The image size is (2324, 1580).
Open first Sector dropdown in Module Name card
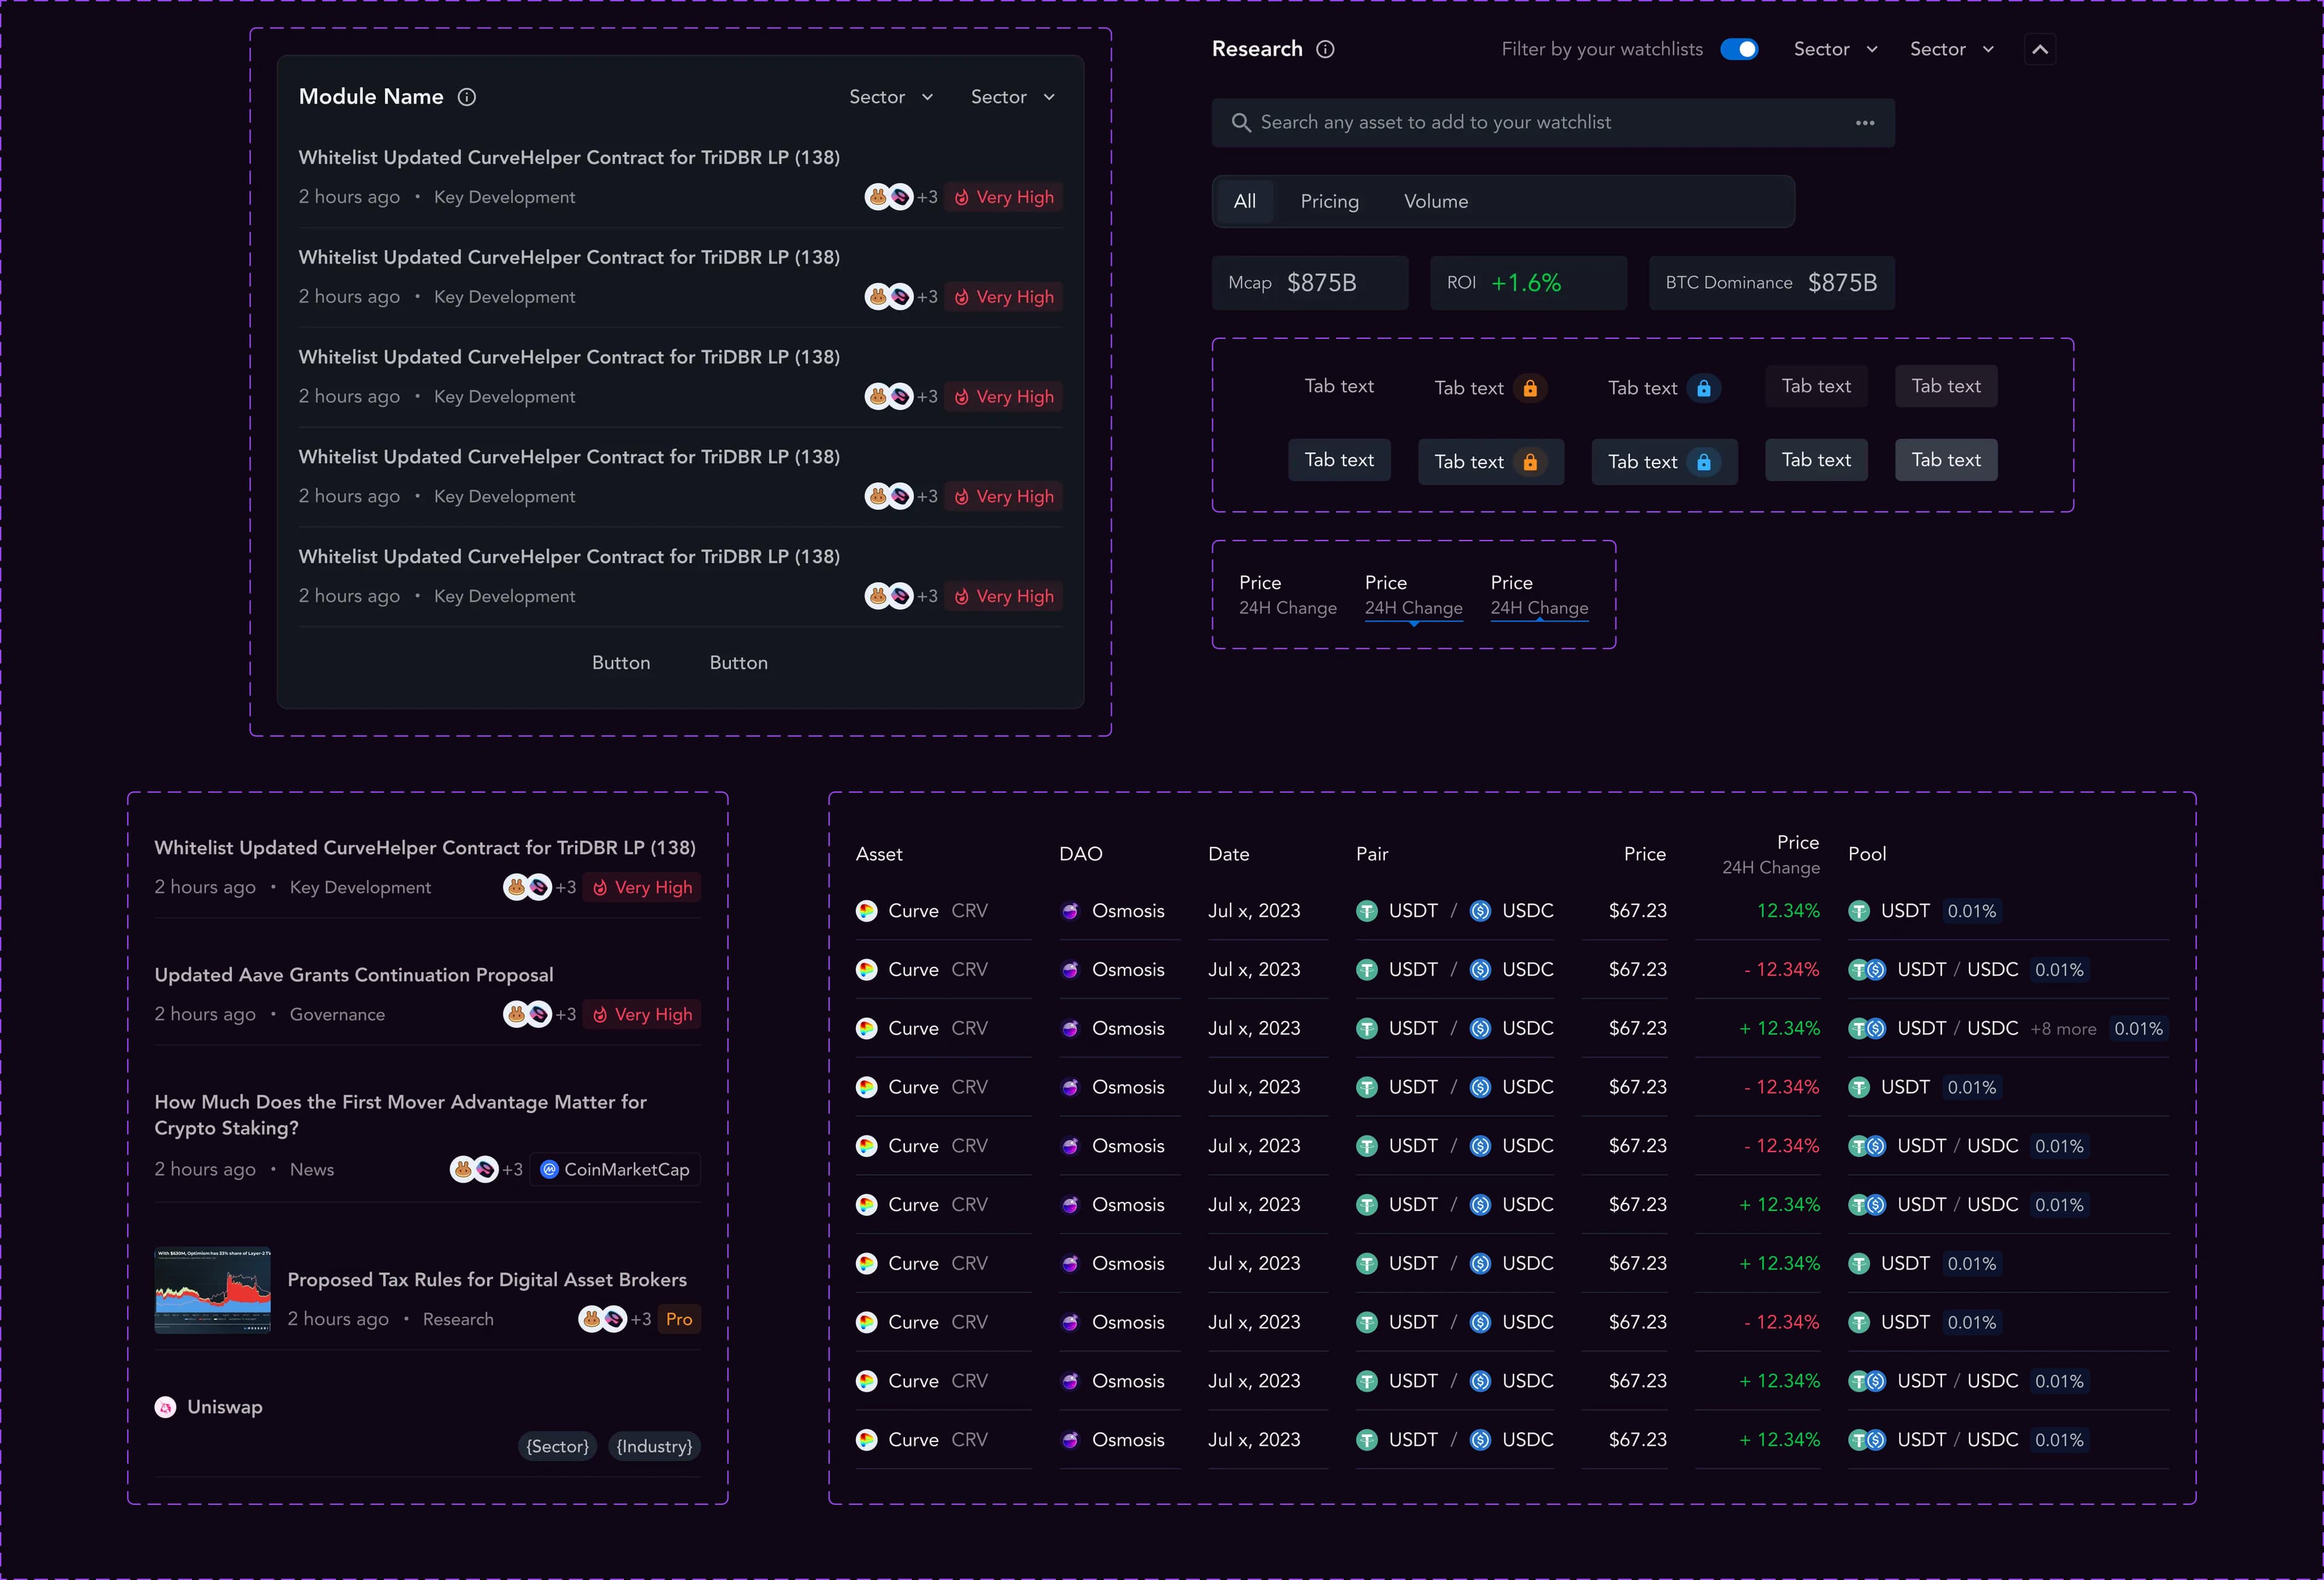pos(891,97)
